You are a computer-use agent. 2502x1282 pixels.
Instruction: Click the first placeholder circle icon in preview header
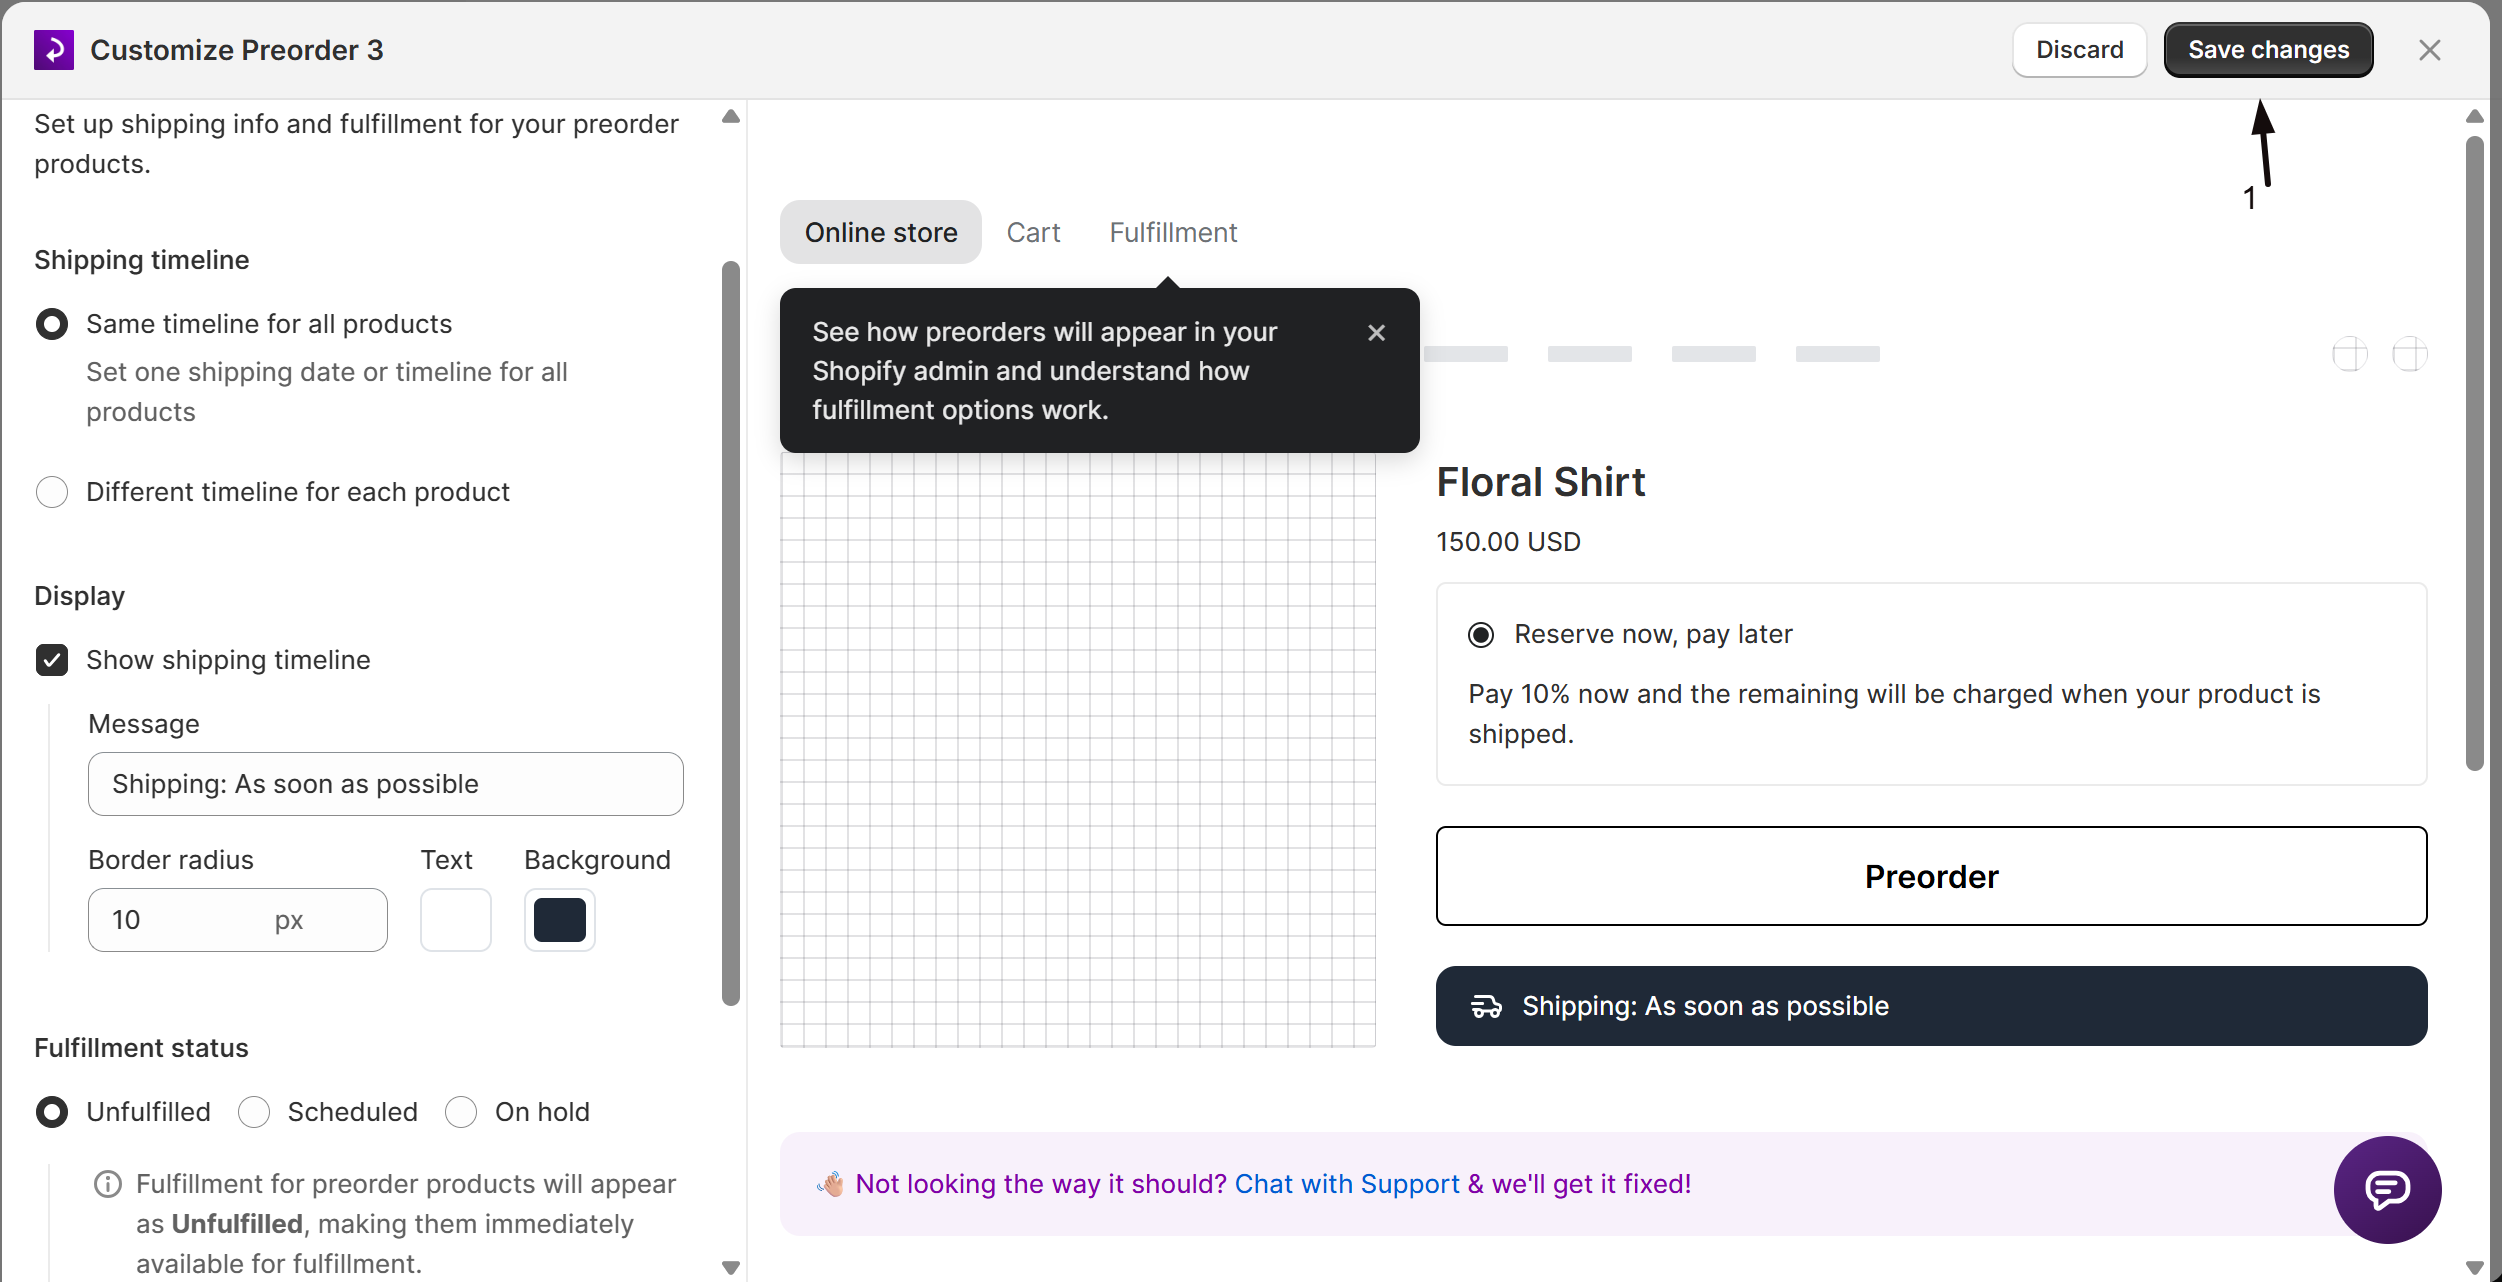(x=2350, y=354)
